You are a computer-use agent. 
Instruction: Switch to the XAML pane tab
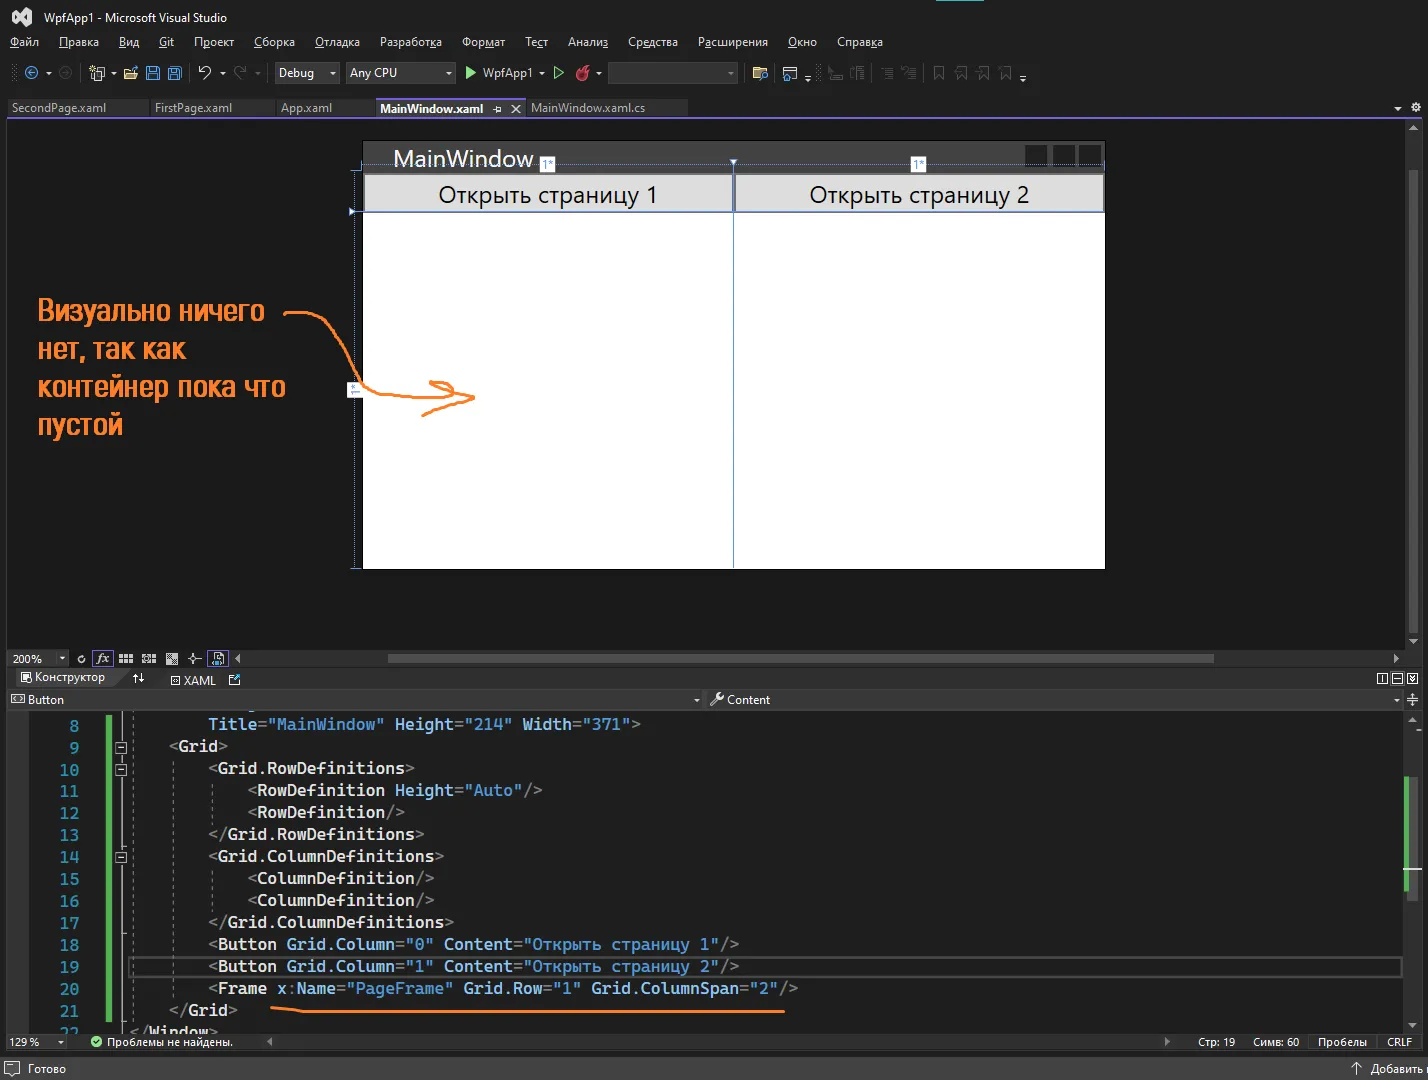[193, 680]
